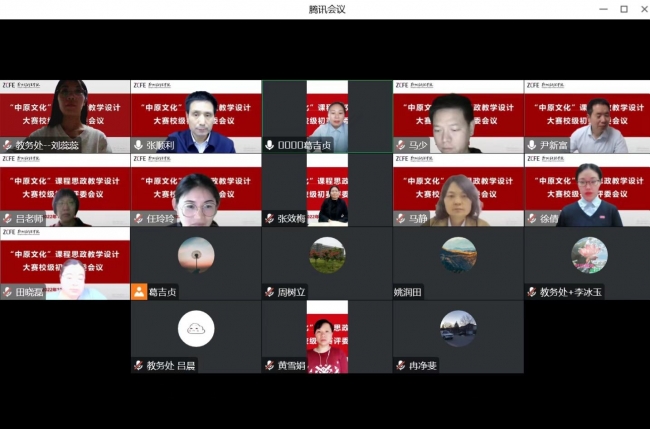The image size is (650, 429).
Task: Select 周树立's round profile picture
Action: coord(327,255)
